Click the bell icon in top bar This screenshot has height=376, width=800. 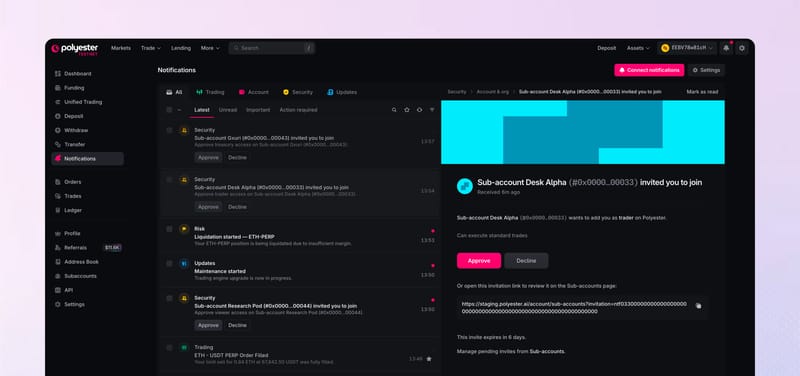[x=726, y=48]
